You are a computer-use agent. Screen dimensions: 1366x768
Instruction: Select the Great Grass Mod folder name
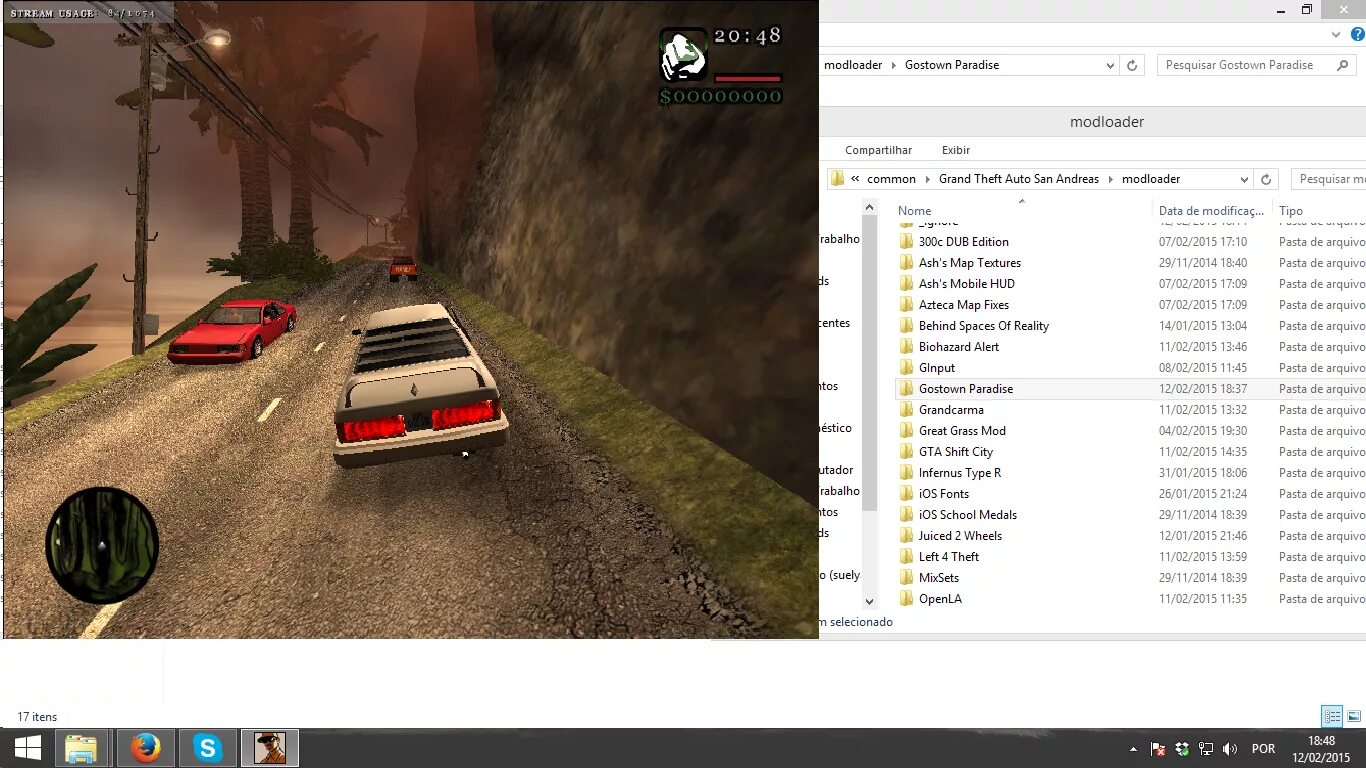point(962,431)
